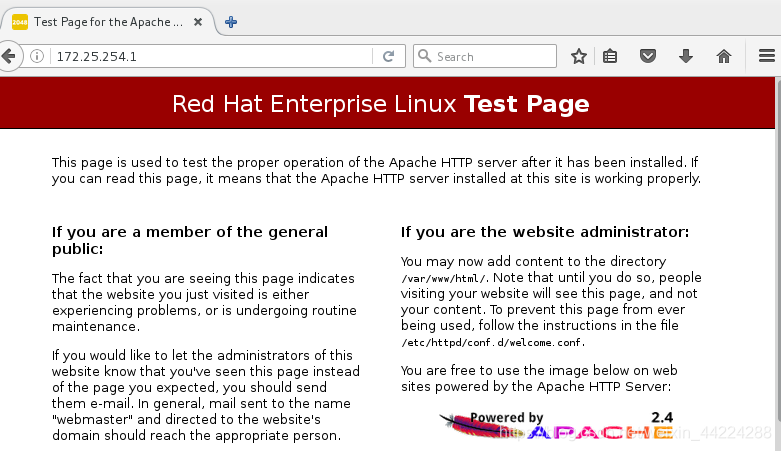The width and height of the screenshot is (781, 451).
Task: Select the Test Page for the Apache tab
Action: pos(108,22)
